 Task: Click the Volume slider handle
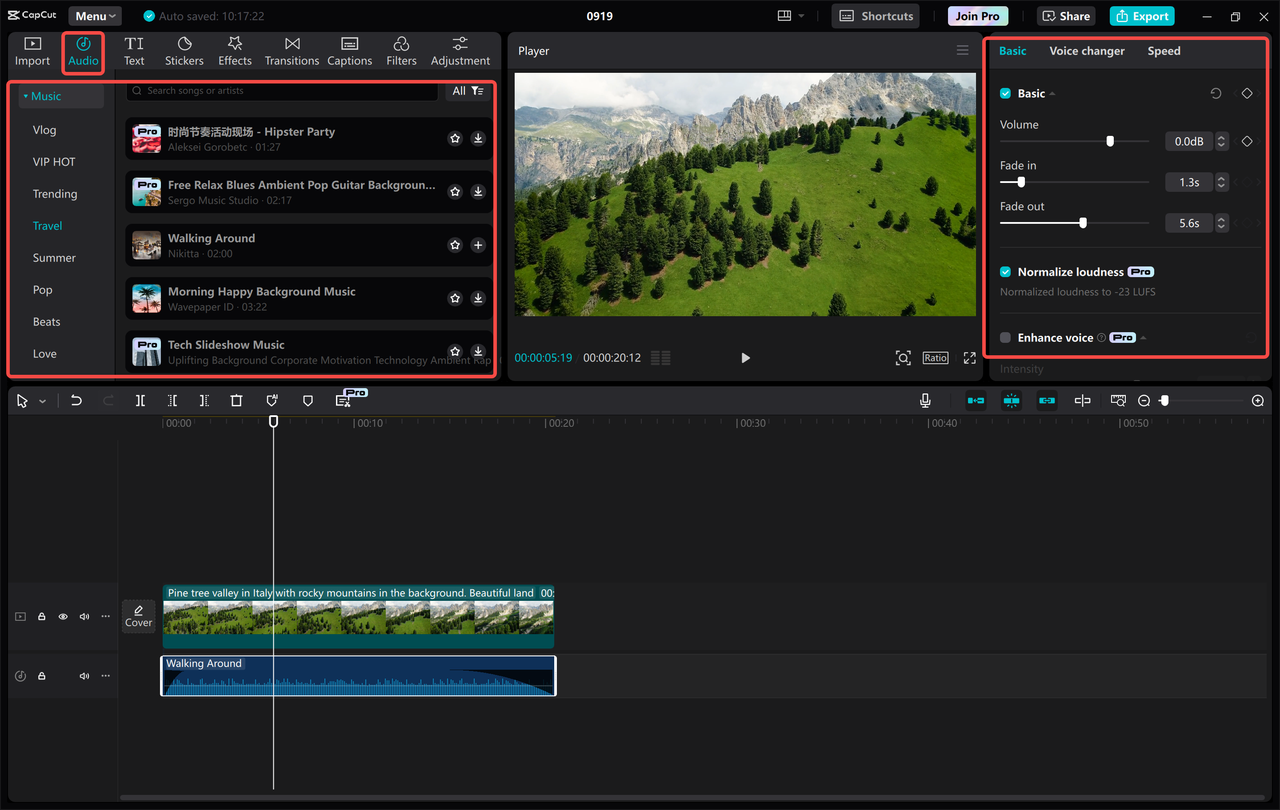pyautogui.click(x=1110, y=141)
